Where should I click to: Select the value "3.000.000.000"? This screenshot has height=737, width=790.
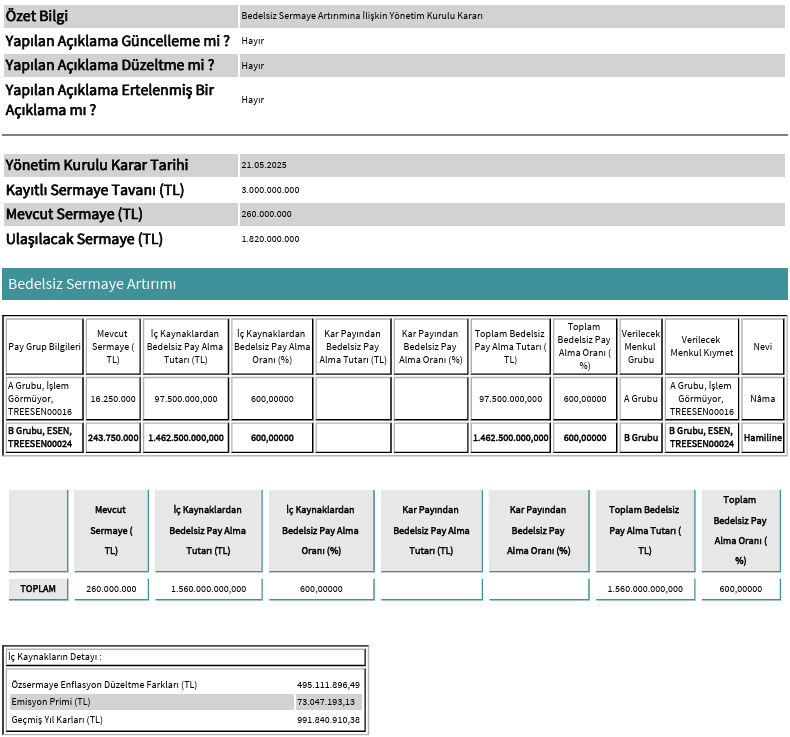[270, 190]
